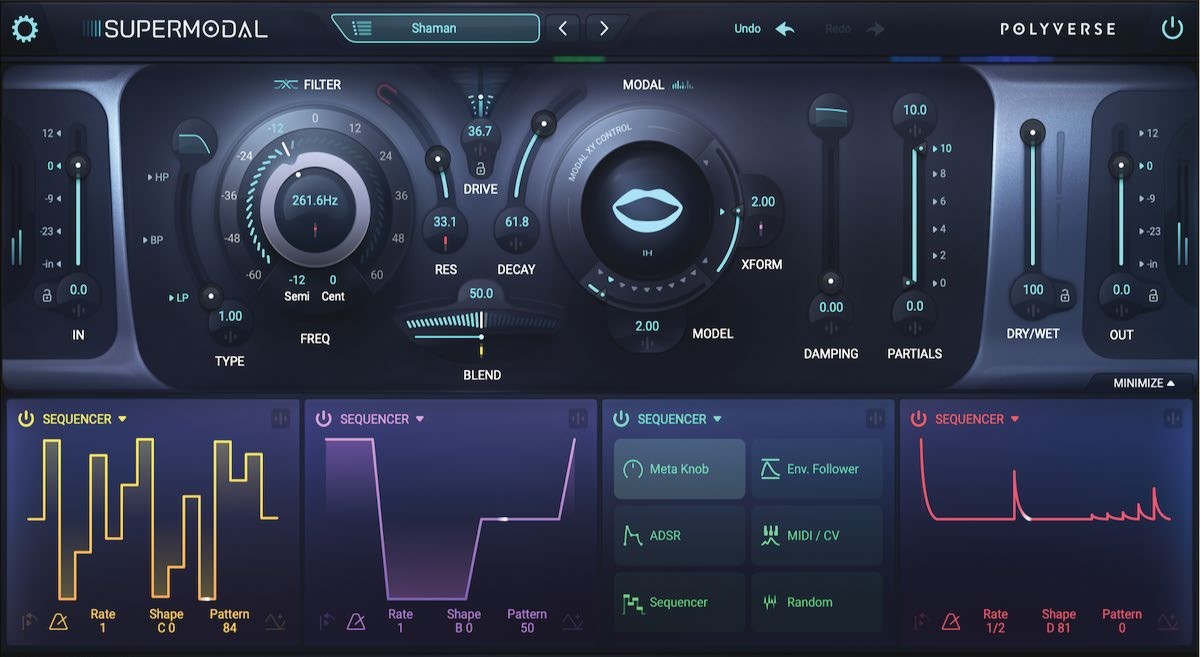Screen dimensions: 1200x657
Task: Select Sequencer modulator type
Action: pyautogui.click(x=680, y=602)
